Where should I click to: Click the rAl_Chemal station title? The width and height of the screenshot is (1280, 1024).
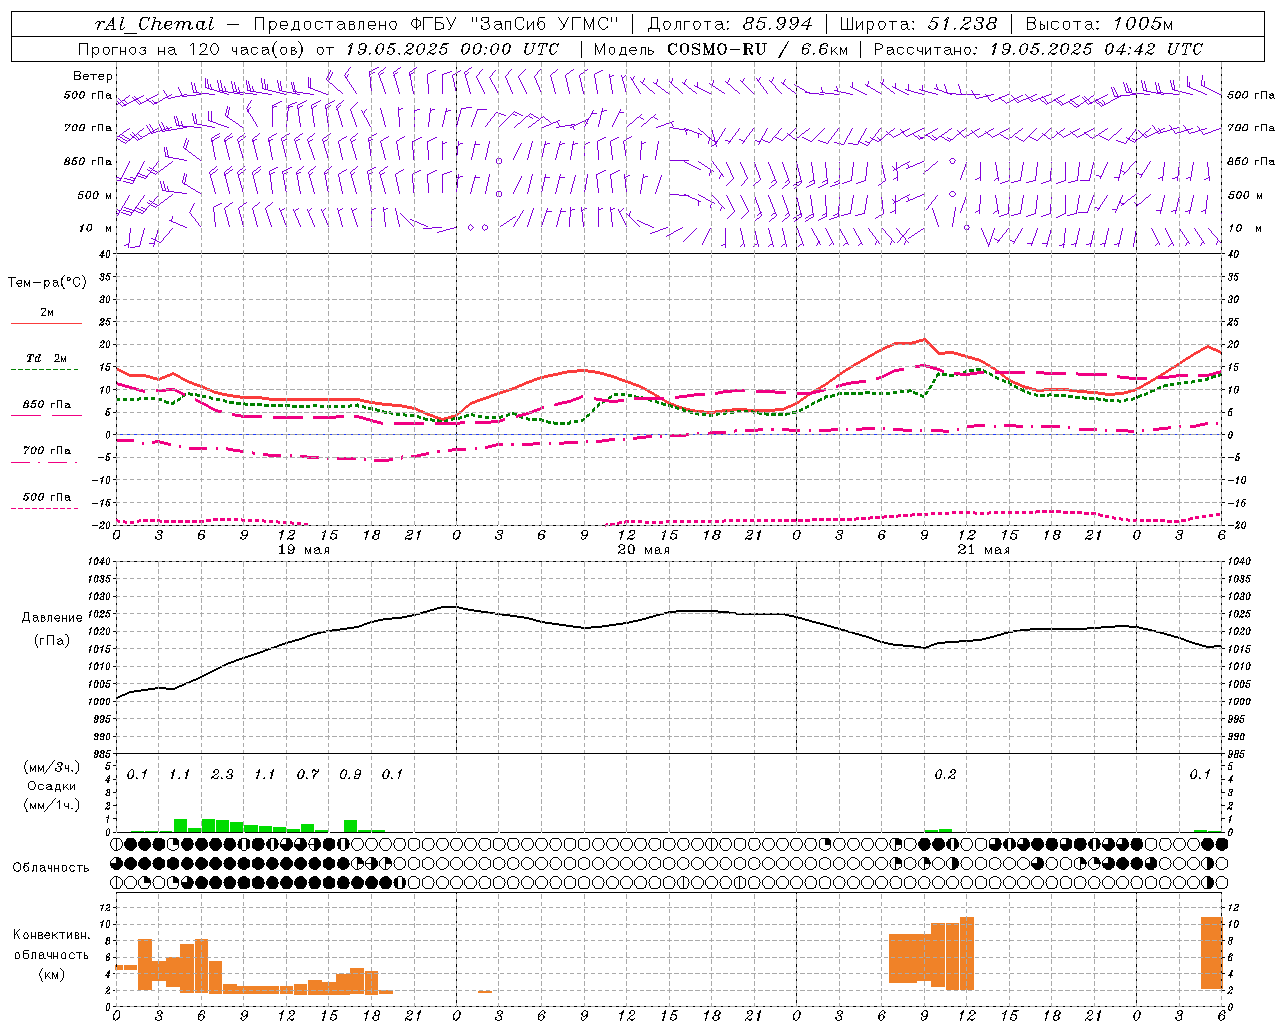154,24
